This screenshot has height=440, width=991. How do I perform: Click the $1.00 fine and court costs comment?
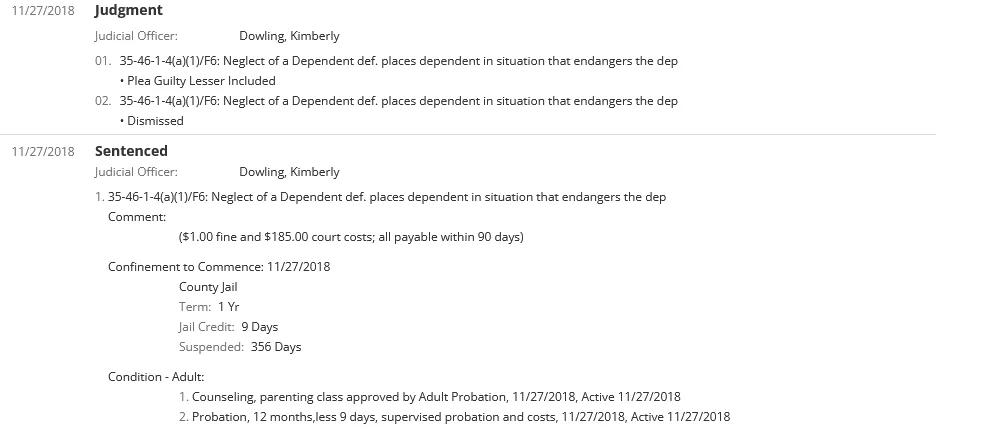(351, 237)
